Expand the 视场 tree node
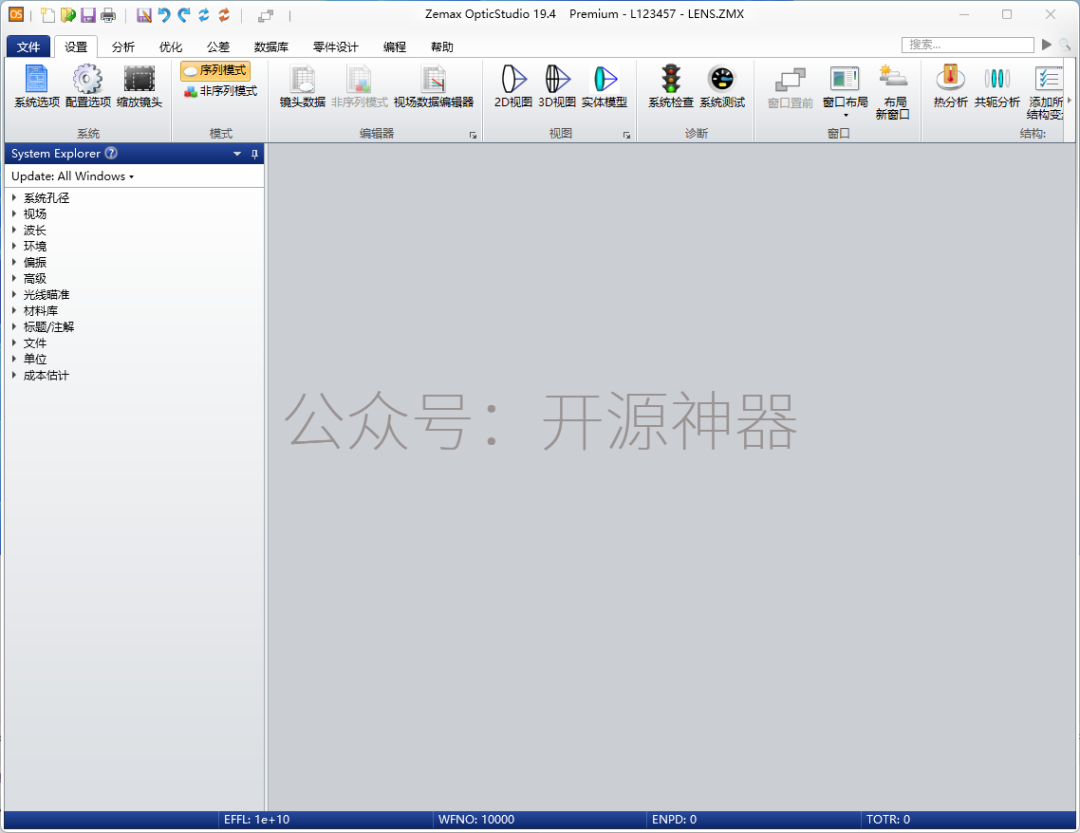 (x=14, y=214)
